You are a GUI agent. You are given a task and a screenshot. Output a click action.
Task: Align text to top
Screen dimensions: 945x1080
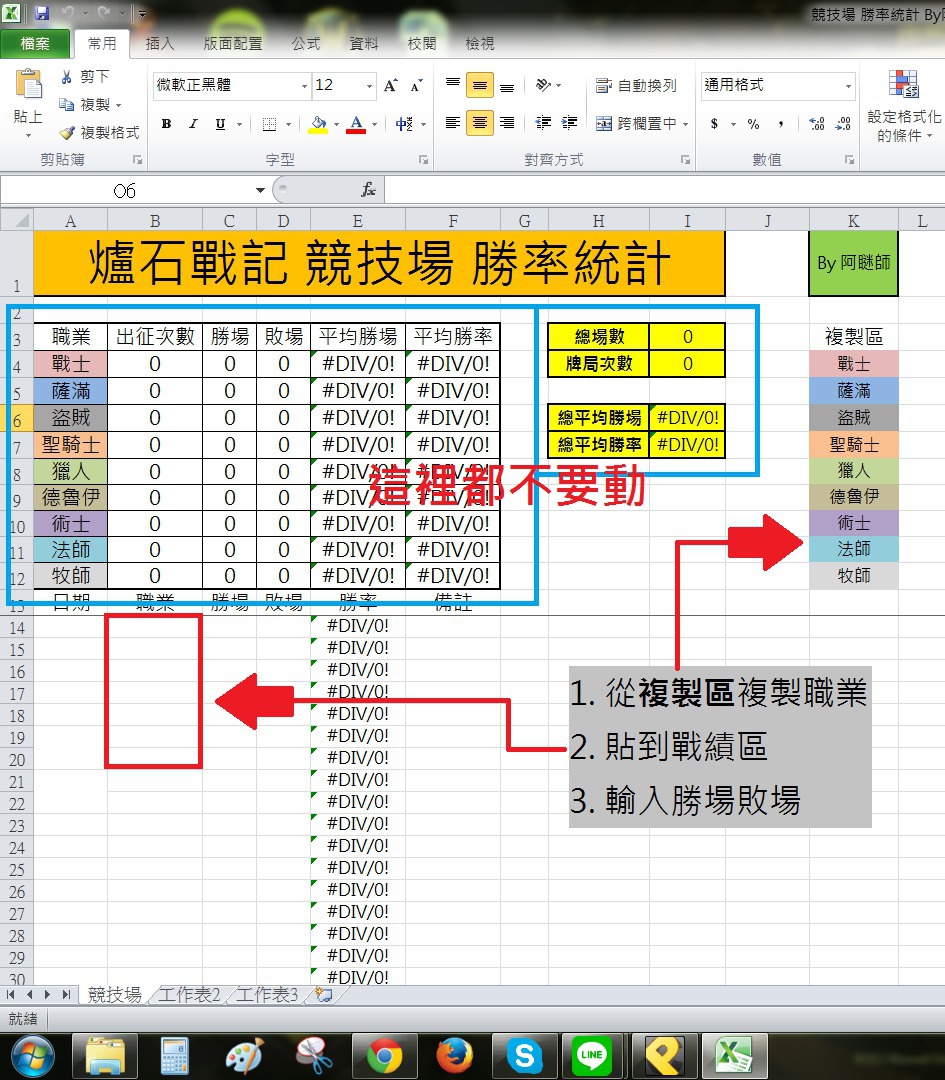(453, 85)
